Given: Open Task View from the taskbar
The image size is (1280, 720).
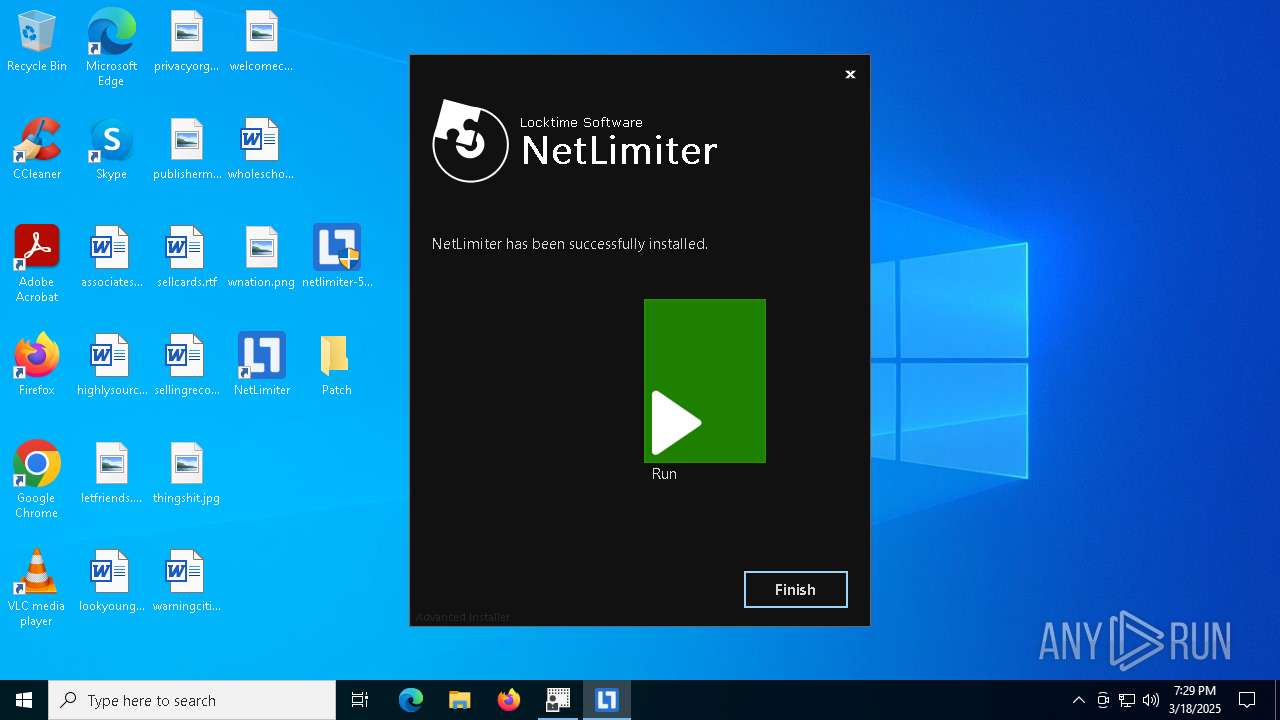Looking at the screenshot, I should 360,700.
